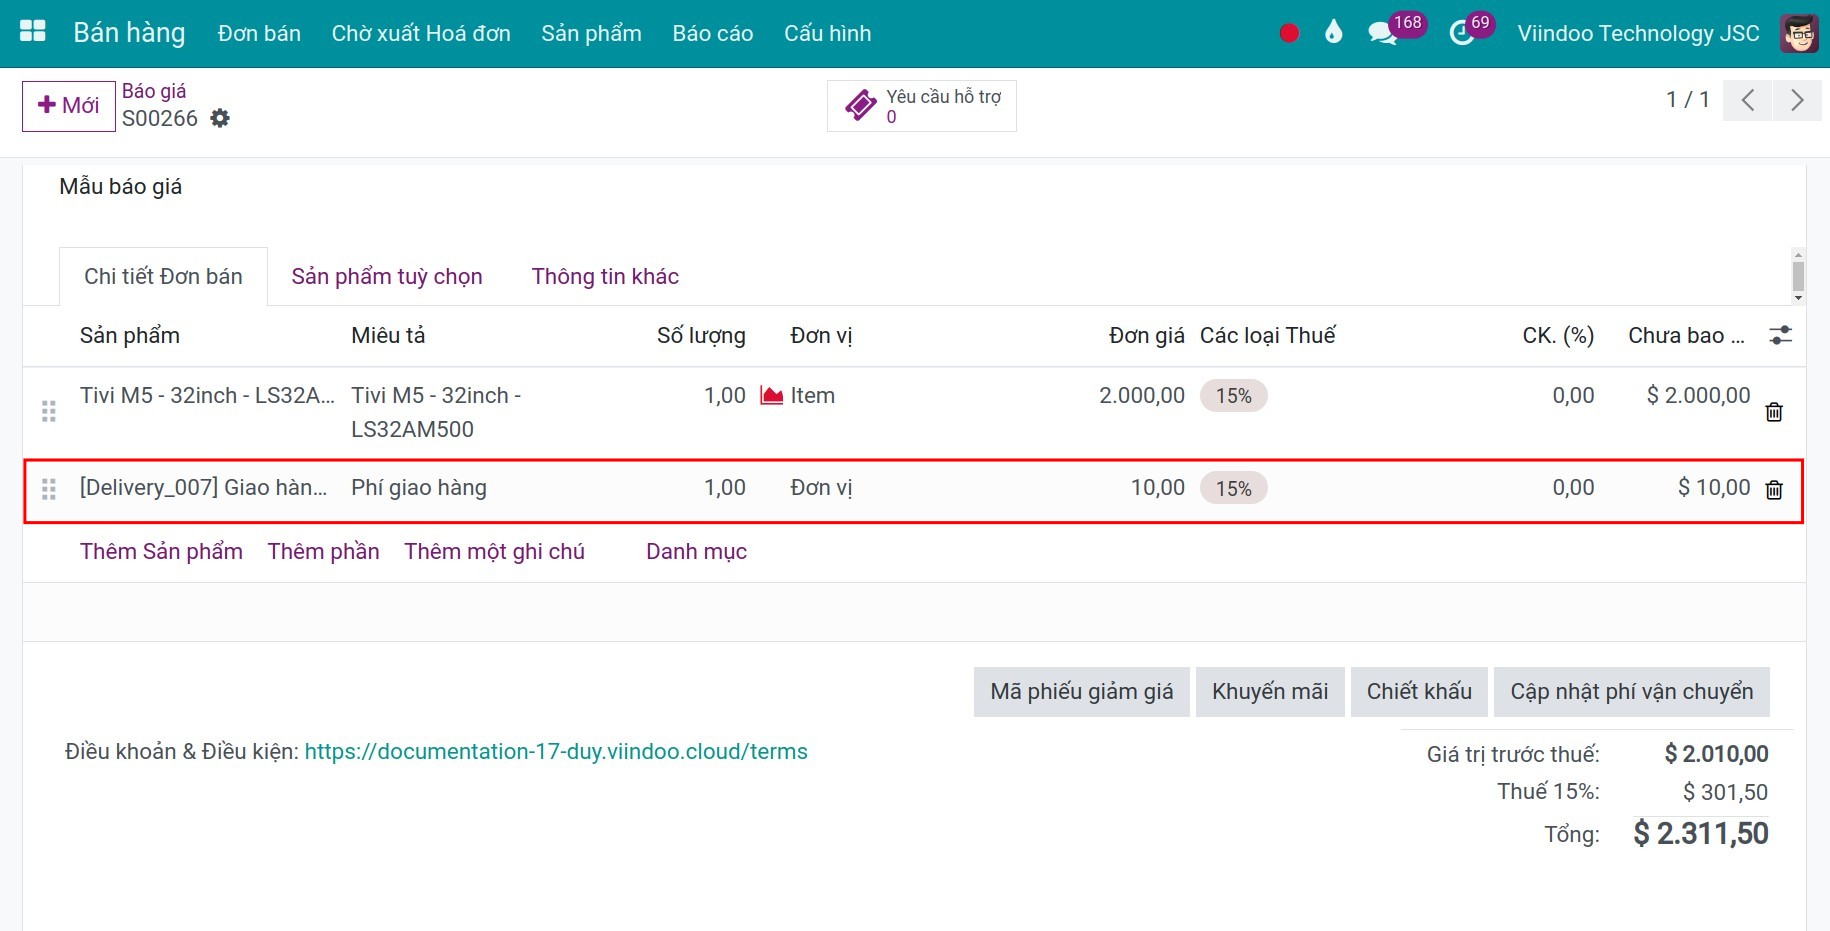Click drag handle of Delivery_007 row
Viewport: 1830px width, 931px height.
pos(48,490)
